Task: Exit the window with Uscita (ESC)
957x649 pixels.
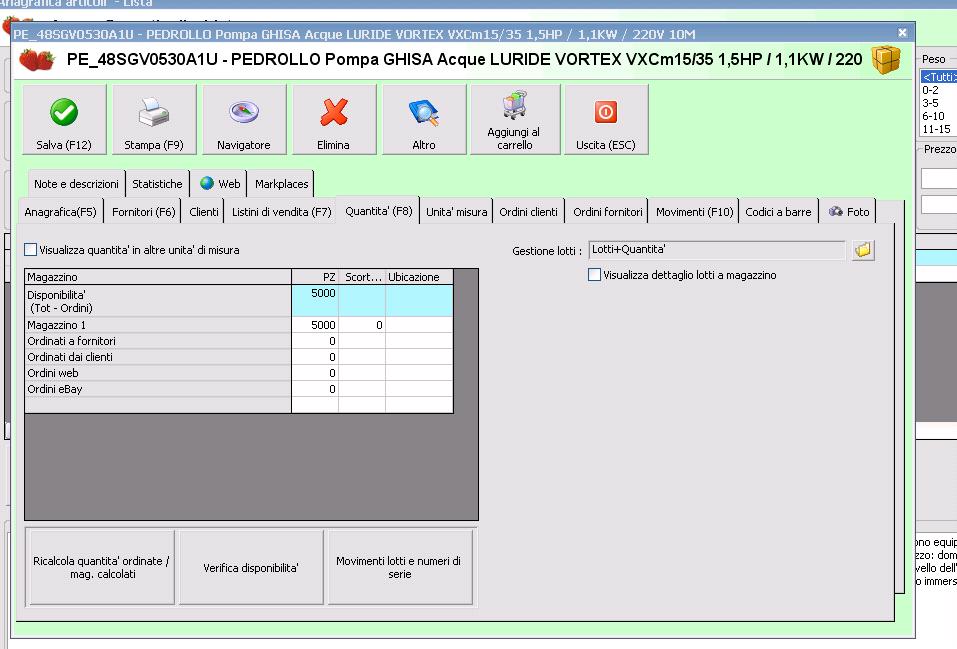Action: (605, 120)
